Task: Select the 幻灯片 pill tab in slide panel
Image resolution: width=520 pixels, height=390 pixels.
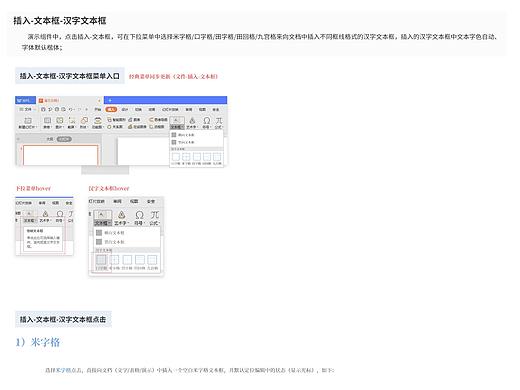Action: 64,139
